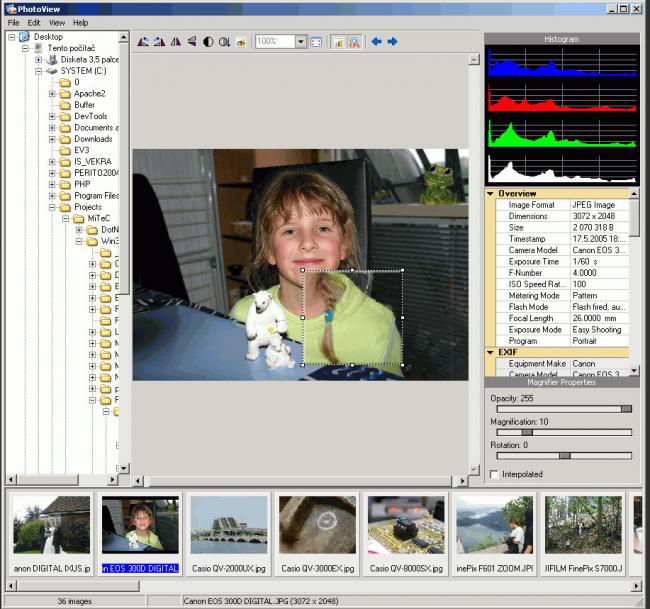Collapse the Desktop tree node
Viewport: 650px width, 609px height.
(x=12, y=37)
